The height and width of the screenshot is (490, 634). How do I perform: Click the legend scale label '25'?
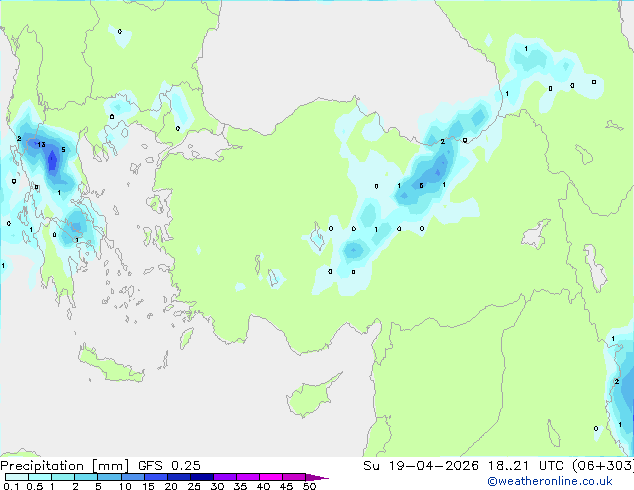coord(194,486)
